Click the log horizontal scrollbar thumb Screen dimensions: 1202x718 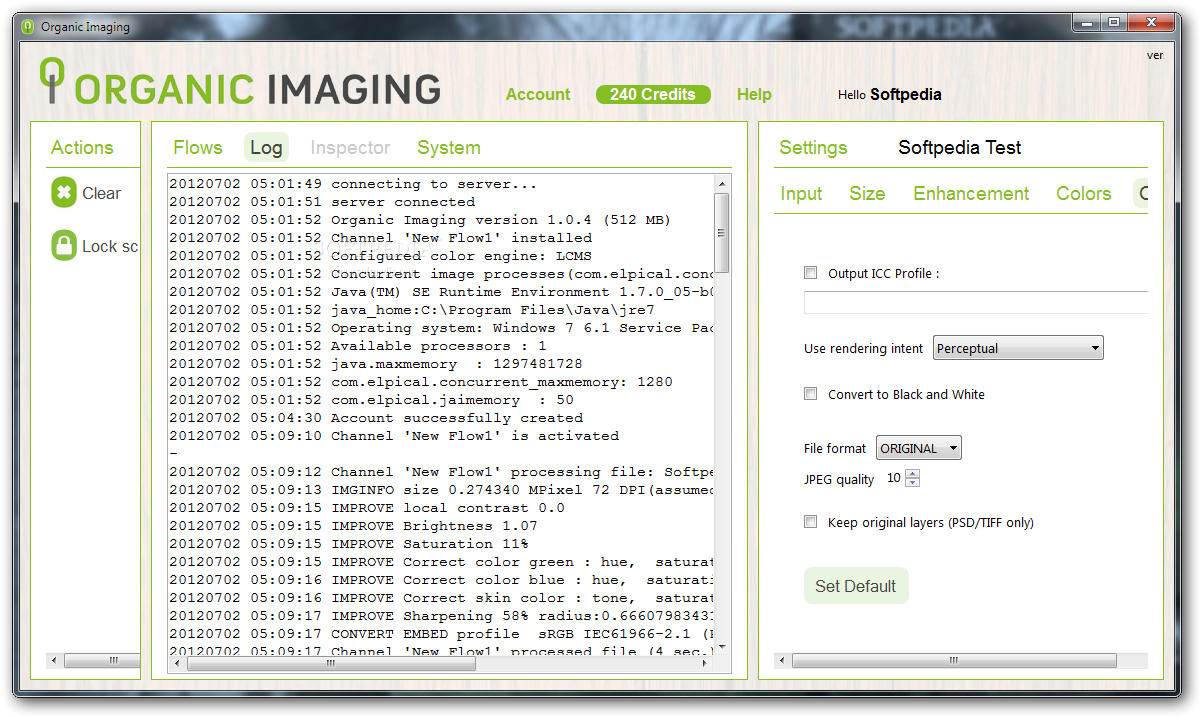pyautogui.click(x=332, y=662)
